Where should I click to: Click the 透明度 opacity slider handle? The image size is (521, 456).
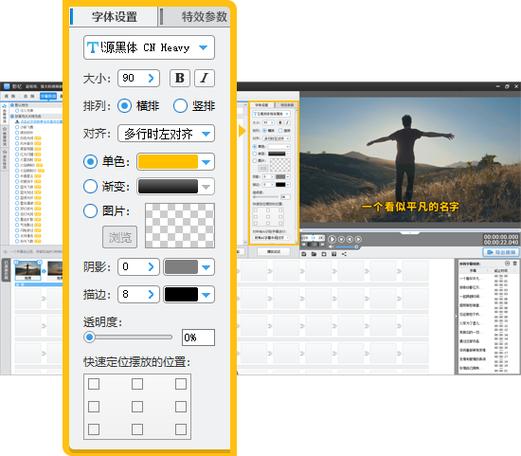(89, 337)
